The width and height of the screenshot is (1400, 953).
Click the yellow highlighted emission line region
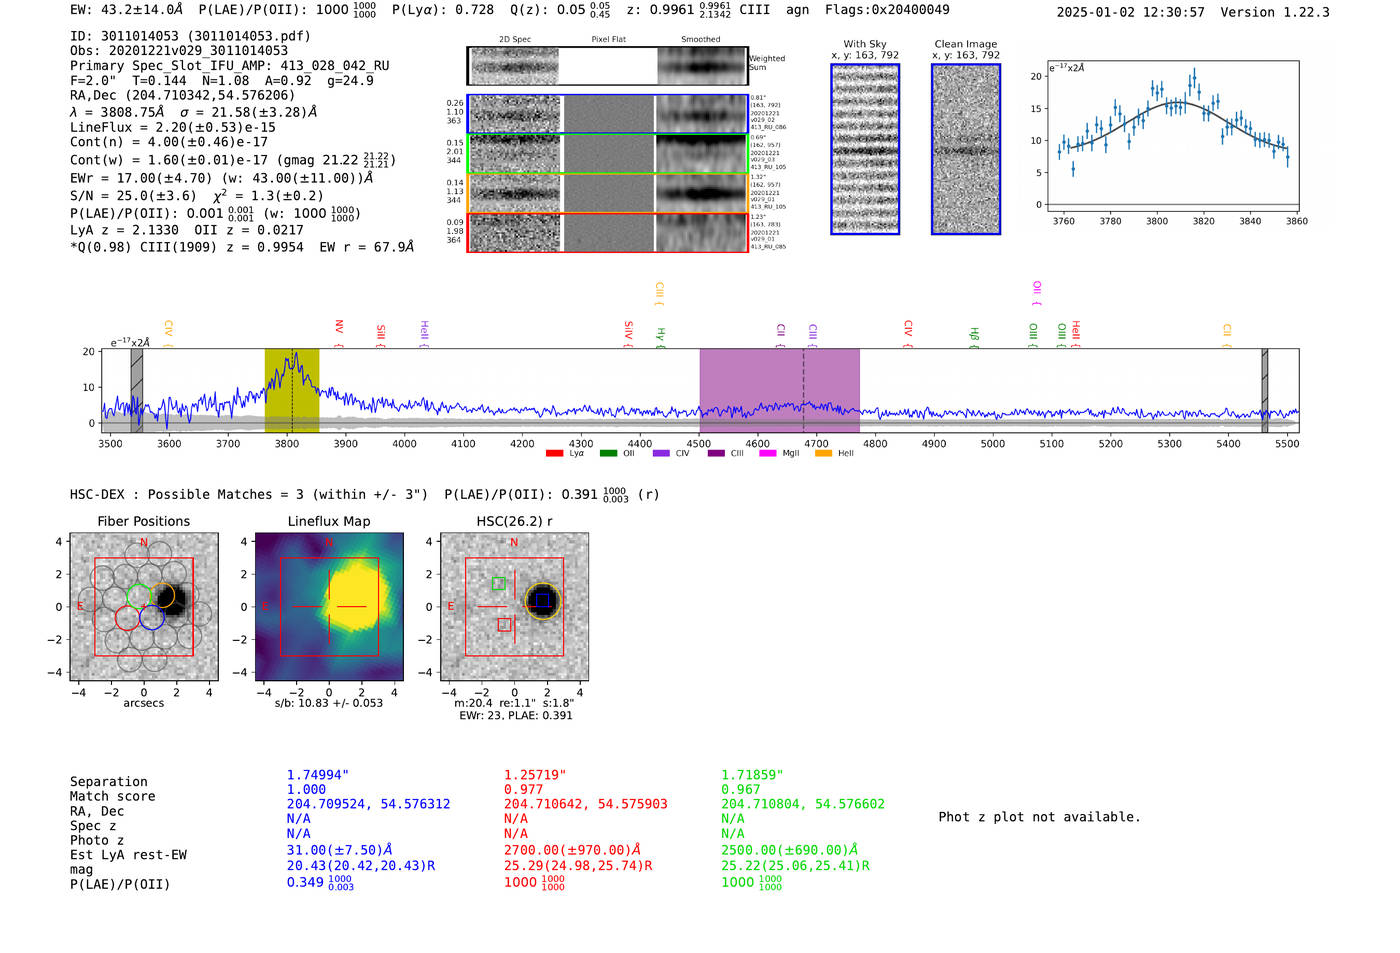tap(292, 390)
